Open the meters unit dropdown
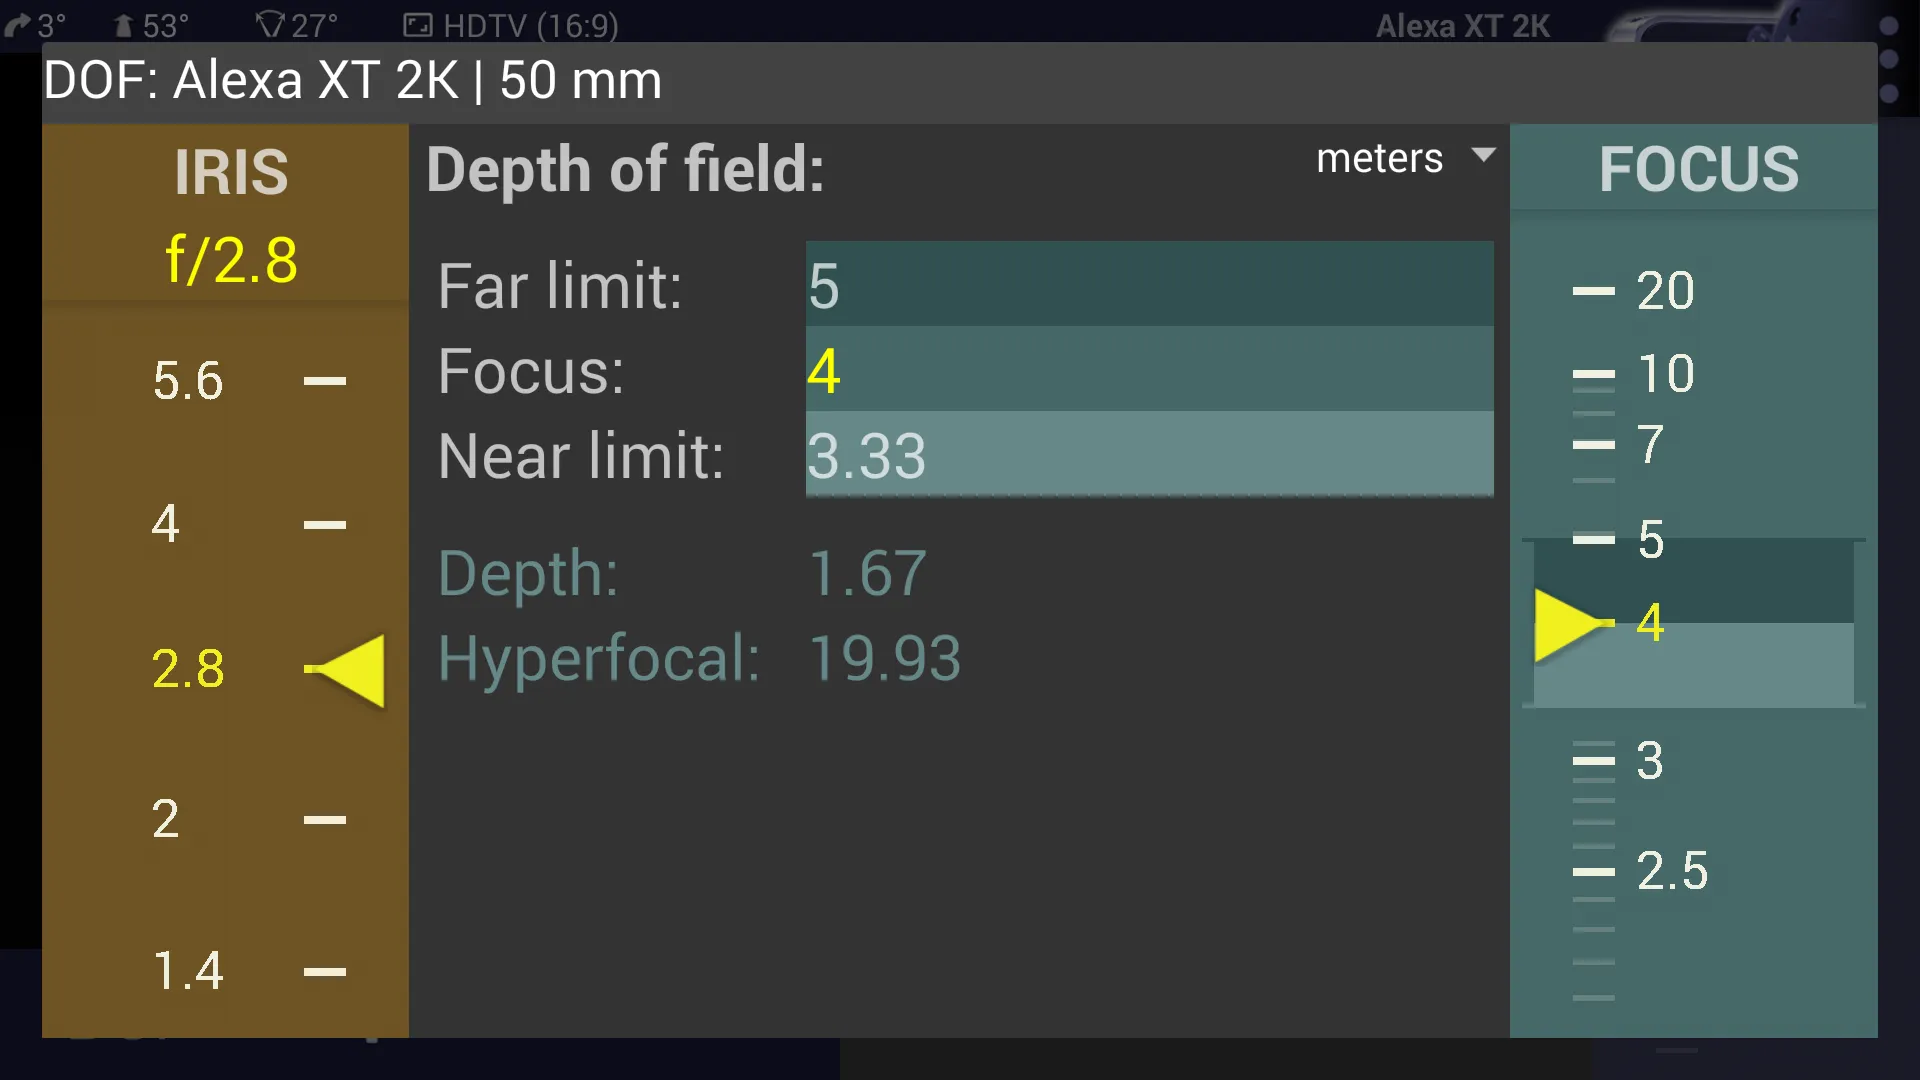The height and width of the screenshot is (1080, 1920). [1402, 158]
